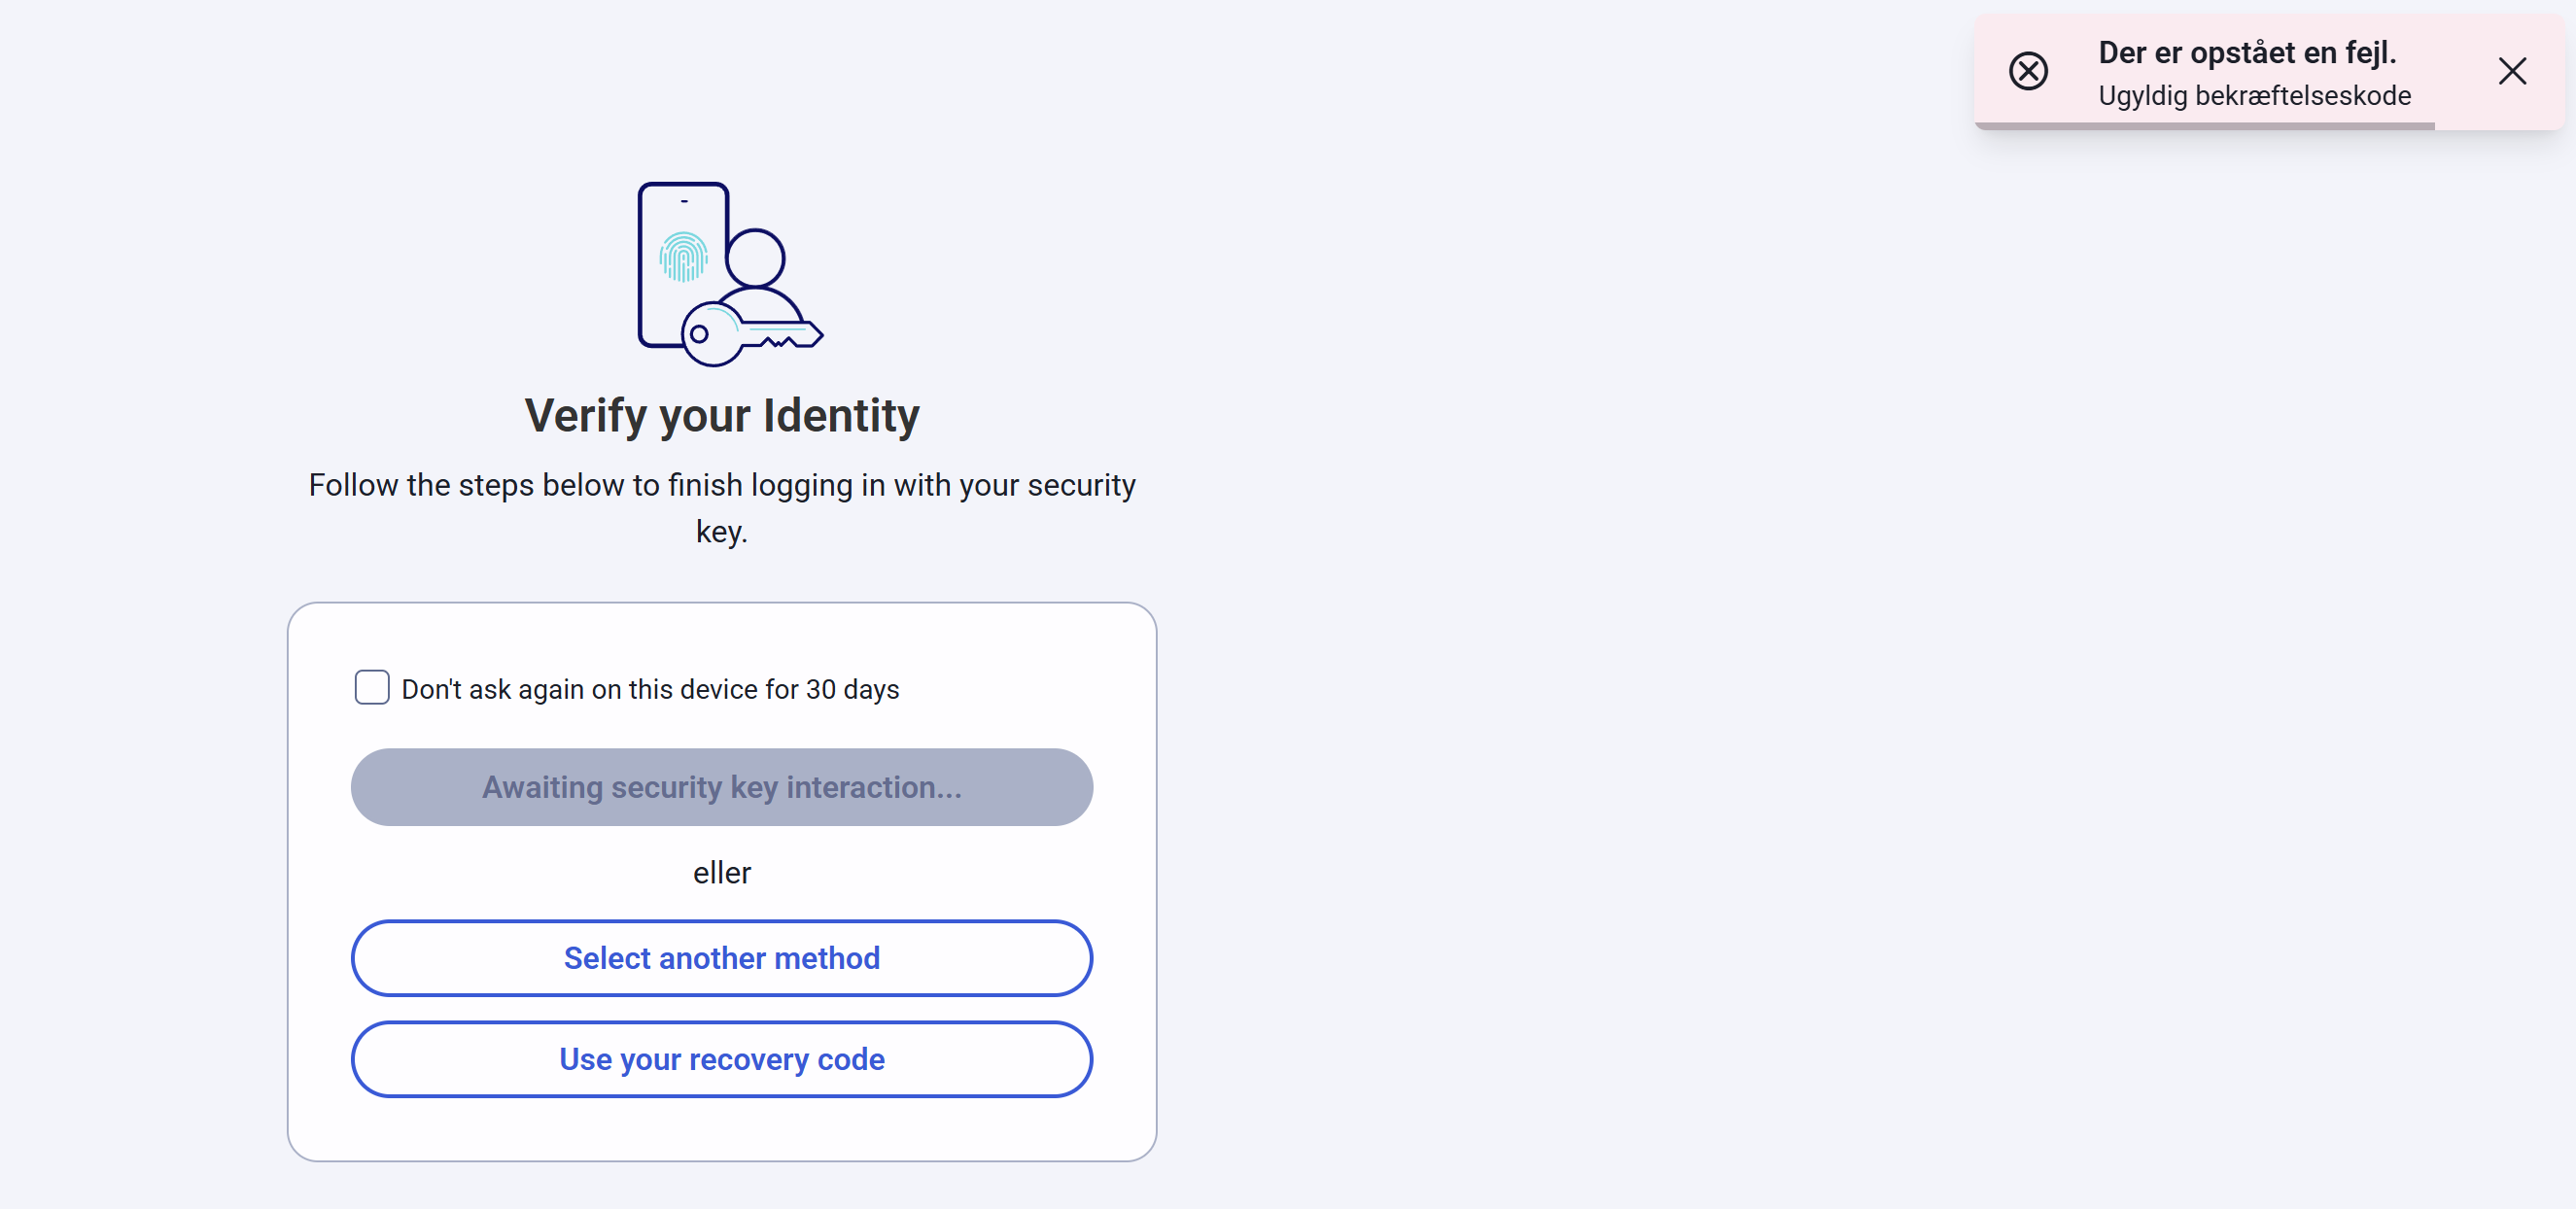
Task: Click the circled-X error icon in notification
Action: pos(2028,71)
